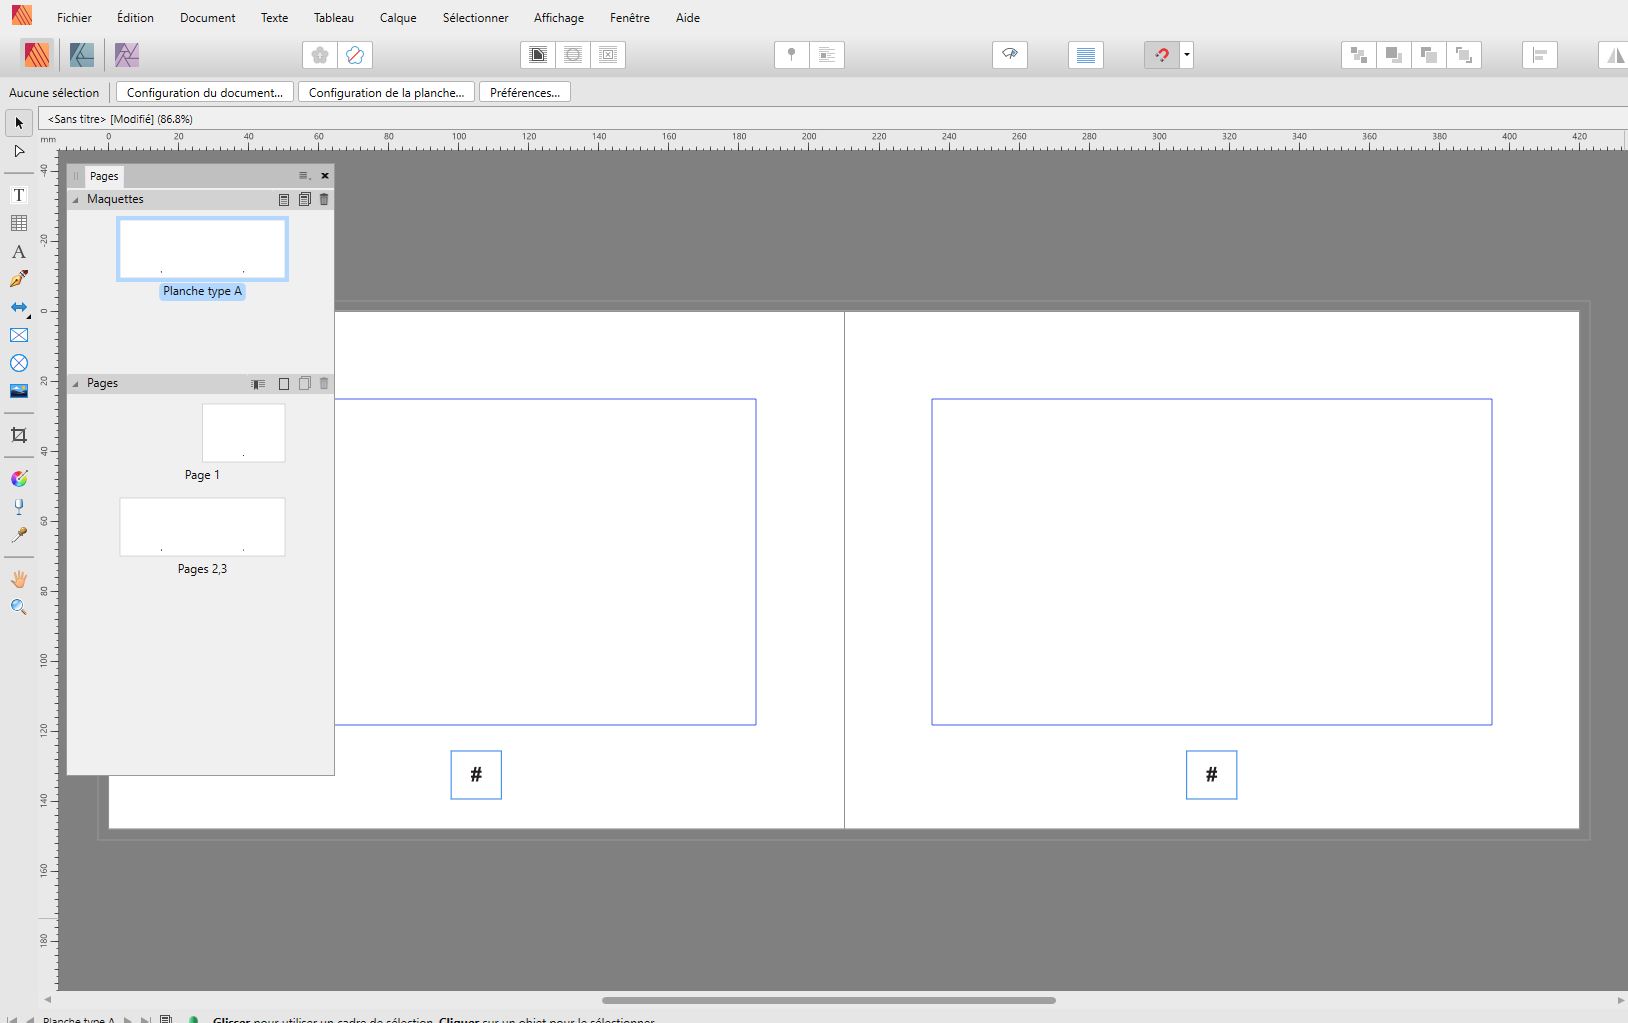Viewport: 1628px width, 1023px height.
Task: Select the Picture Frame Rectangle tool
Action: tap(19, 335)
